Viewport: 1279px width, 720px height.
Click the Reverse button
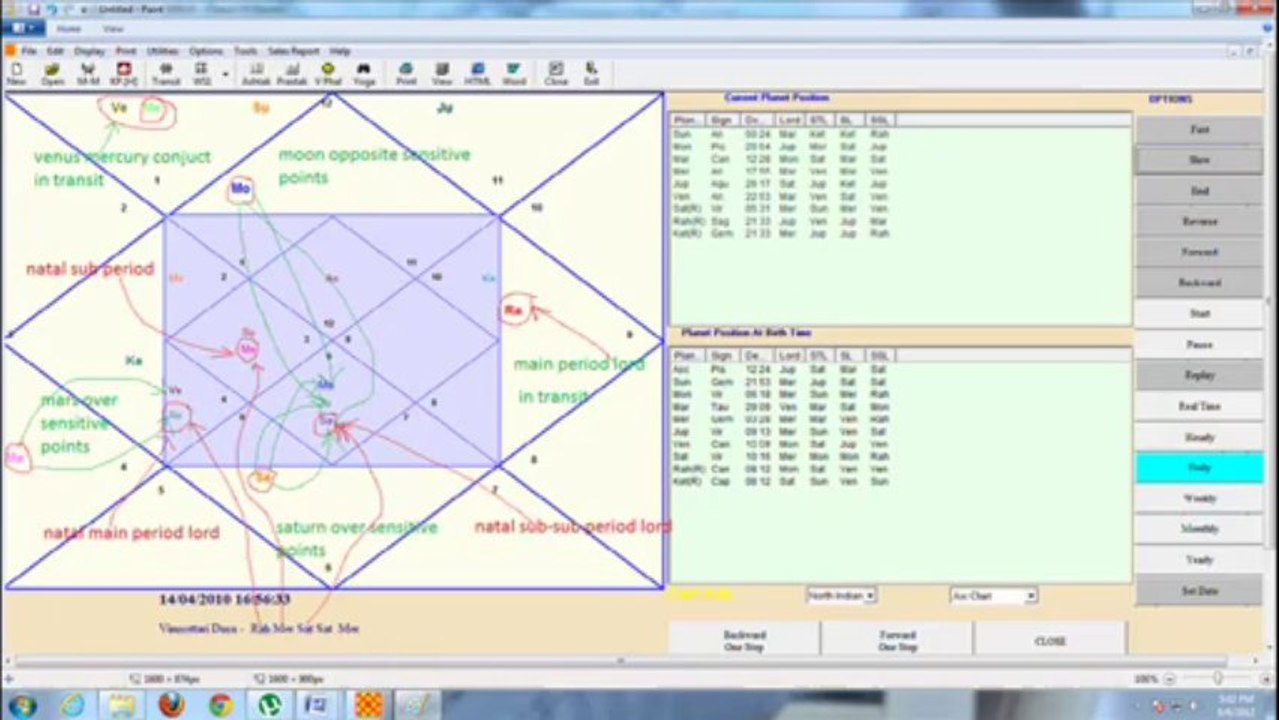(1199, 222)
